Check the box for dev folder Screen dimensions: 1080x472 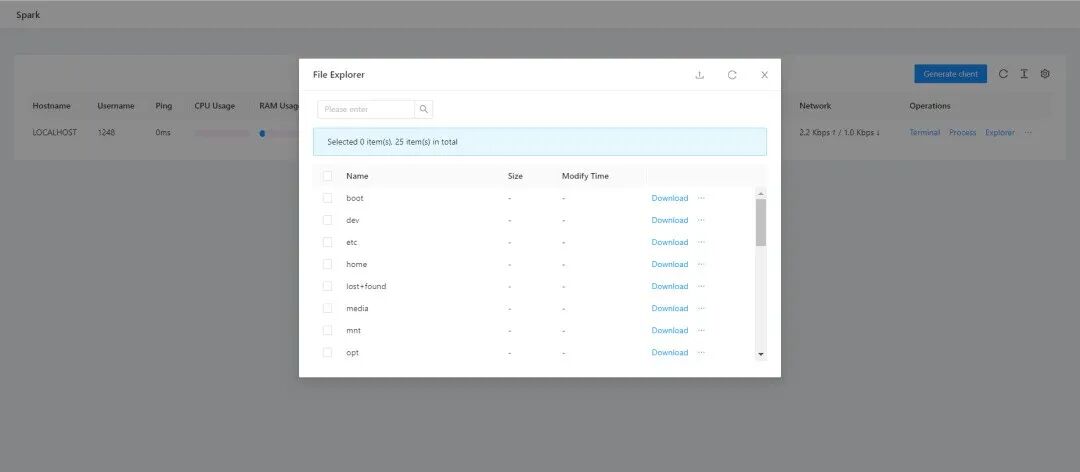pos(327,220)
